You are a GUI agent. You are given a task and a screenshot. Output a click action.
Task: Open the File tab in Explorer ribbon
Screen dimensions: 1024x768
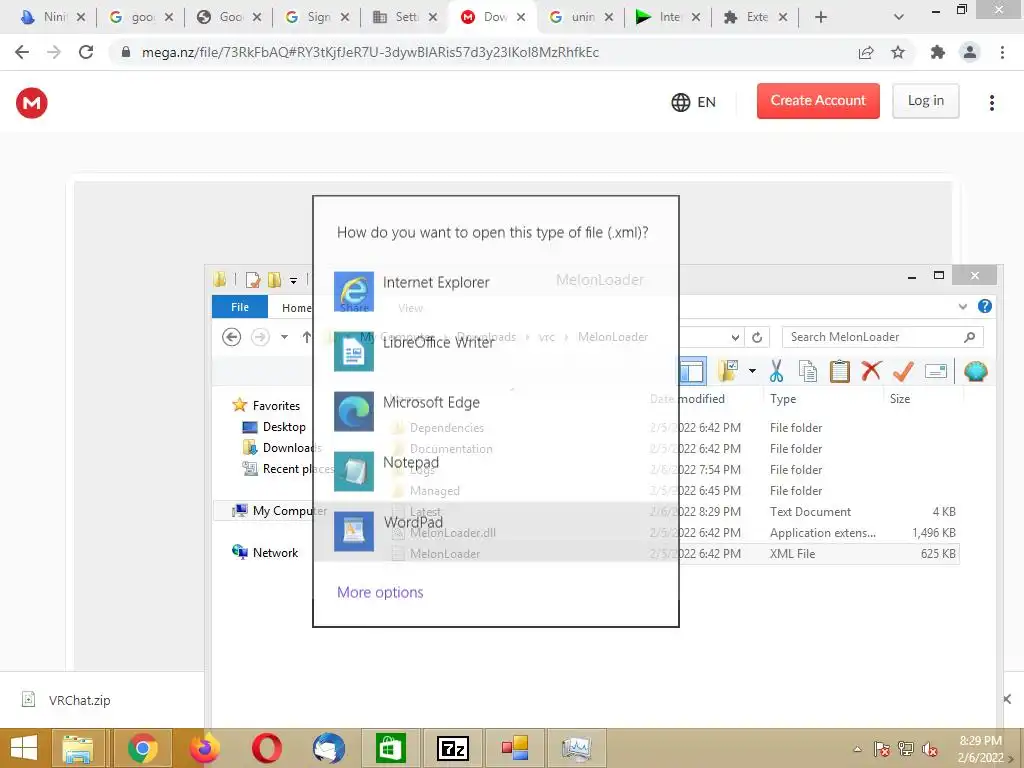click(x=240, y=307)
